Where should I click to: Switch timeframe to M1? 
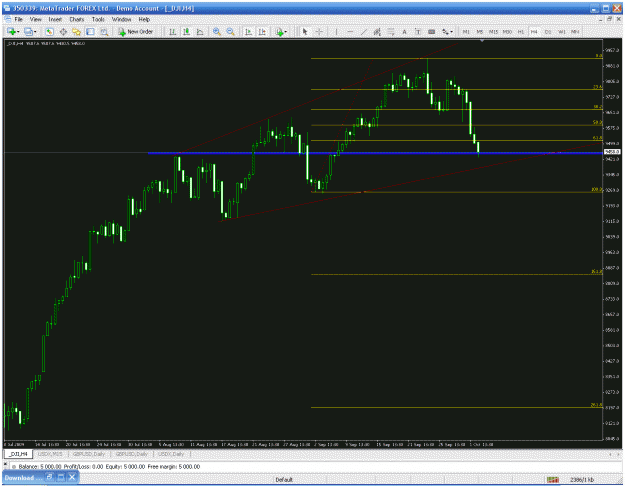point(466,31)
